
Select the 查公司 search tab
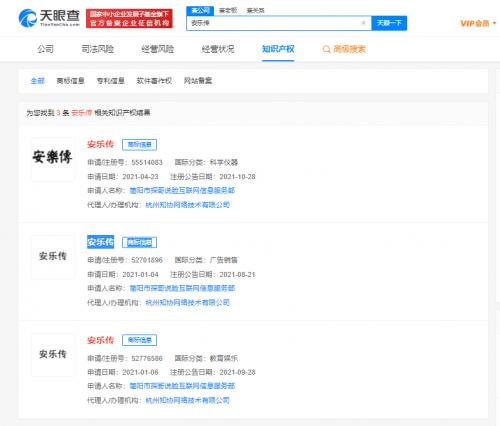(x=200, y=10)
